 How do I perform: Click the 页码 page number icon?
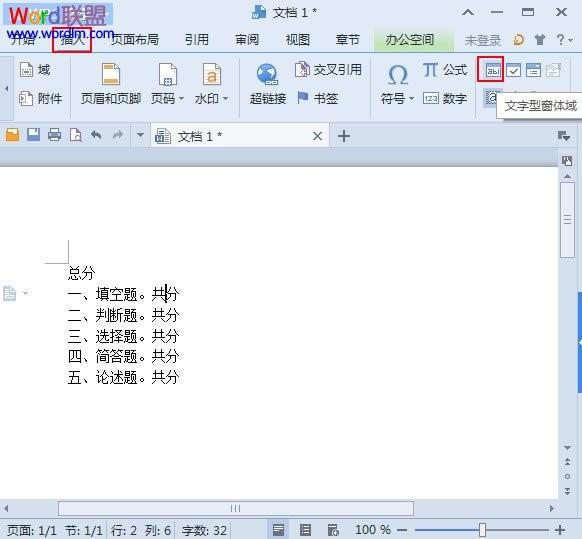point(168,74)
